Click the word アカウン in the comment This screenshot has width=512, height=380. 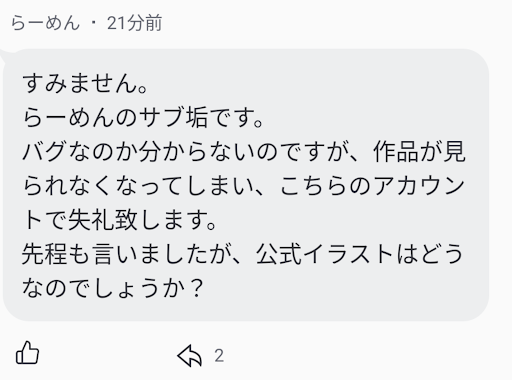coord(419,186)
